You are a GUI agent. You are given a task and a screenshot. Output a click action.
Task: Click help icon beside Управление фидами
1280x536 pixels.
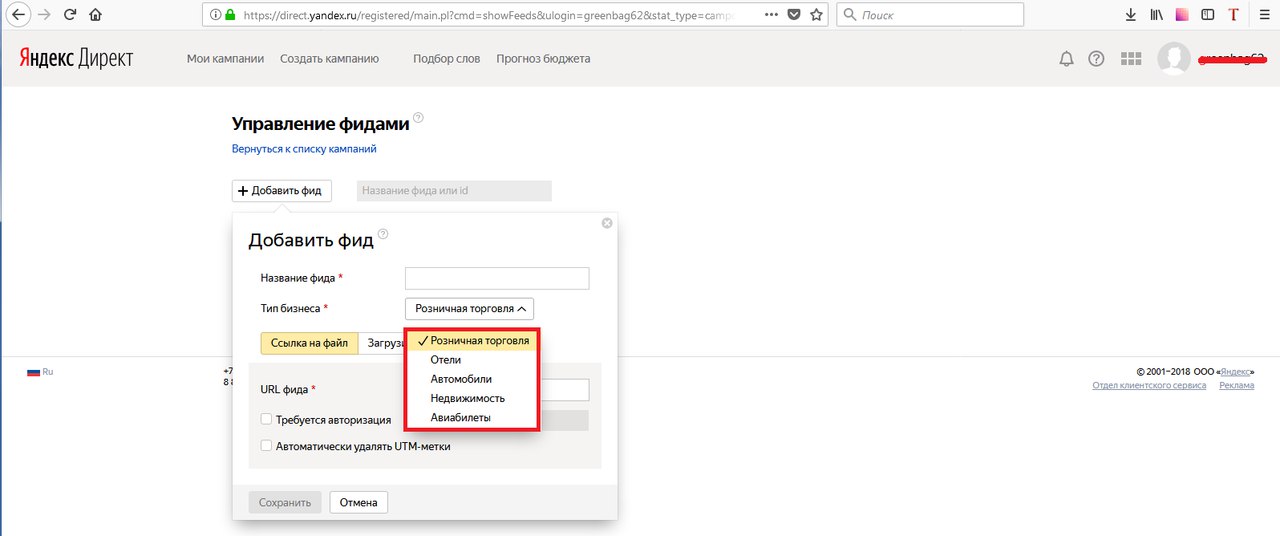coord(418,117)
